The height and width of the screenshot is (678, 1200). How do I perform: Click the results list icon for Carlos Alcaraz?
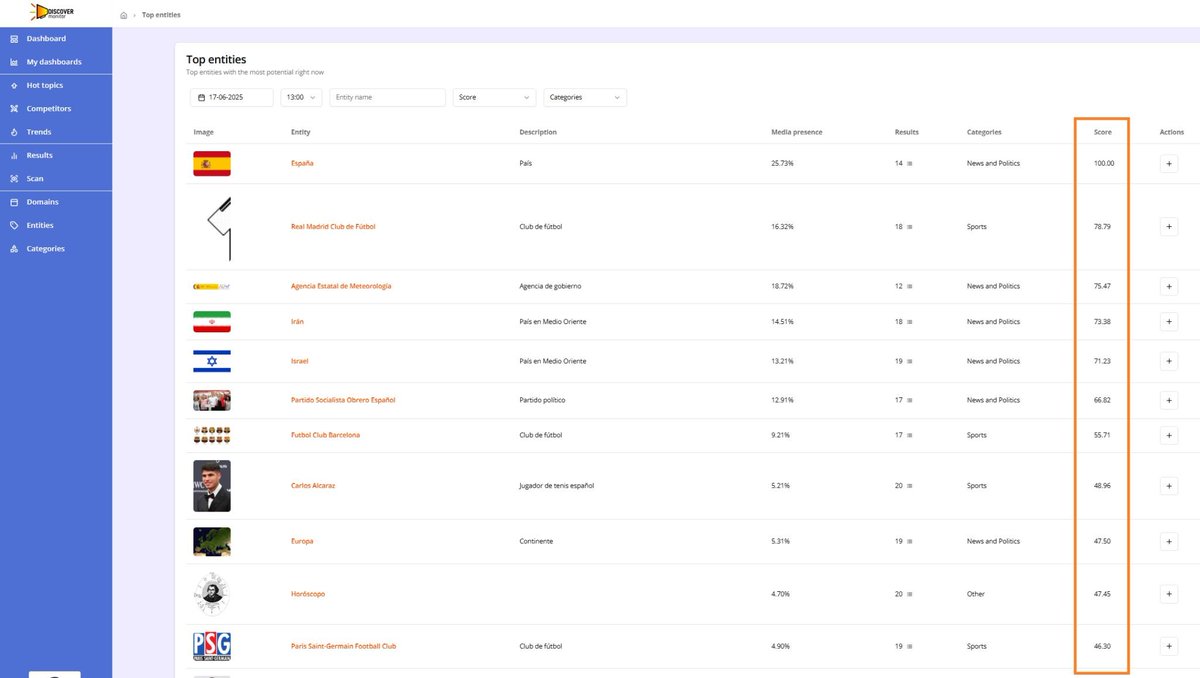[x=910, y=486]
